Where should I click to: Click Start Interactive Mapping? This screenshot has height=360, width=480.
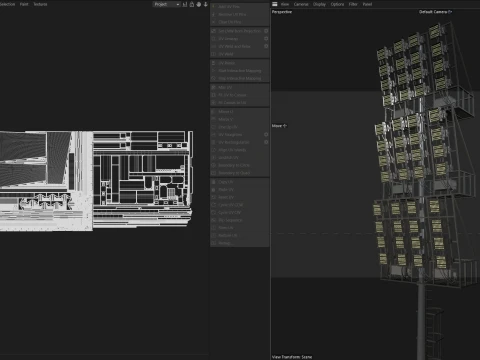coord(240,71)
